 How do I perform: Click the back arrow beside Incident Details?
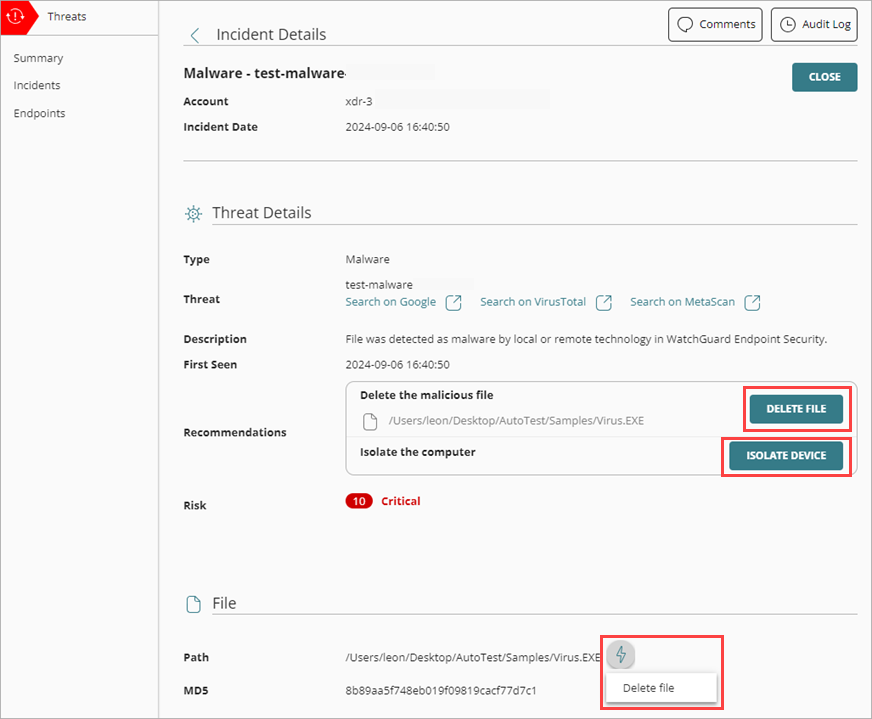pyautogui.click(x=195, y=34)
